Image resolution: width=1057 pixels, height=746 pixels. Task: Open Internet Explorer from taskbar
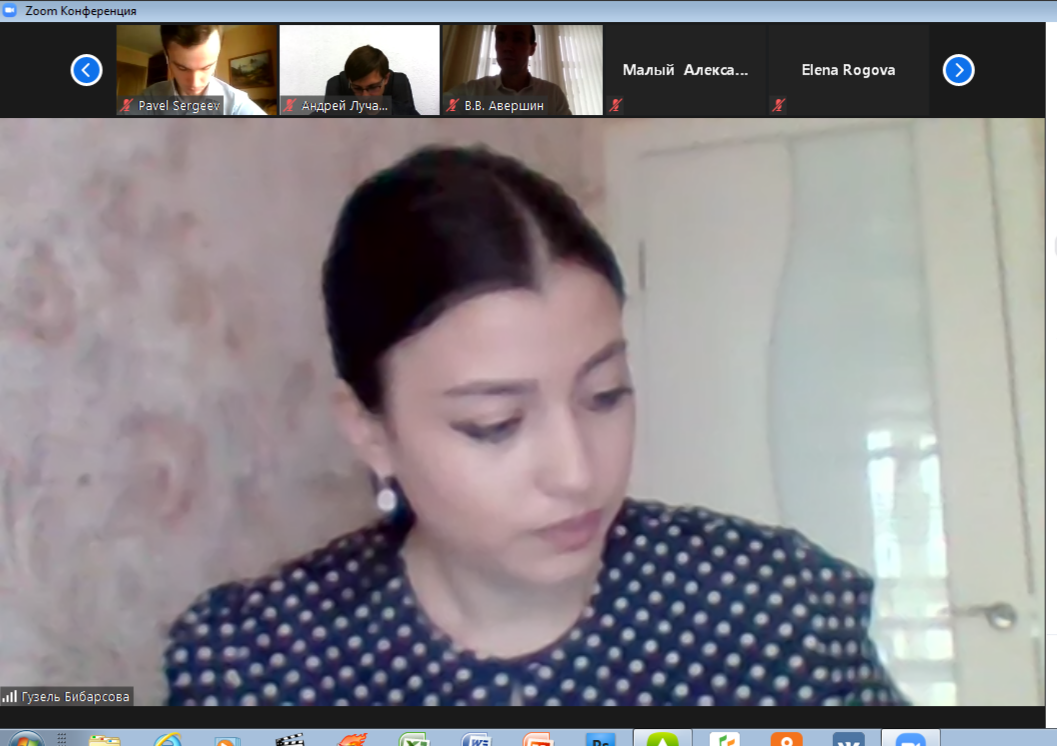tap(167, 739)
